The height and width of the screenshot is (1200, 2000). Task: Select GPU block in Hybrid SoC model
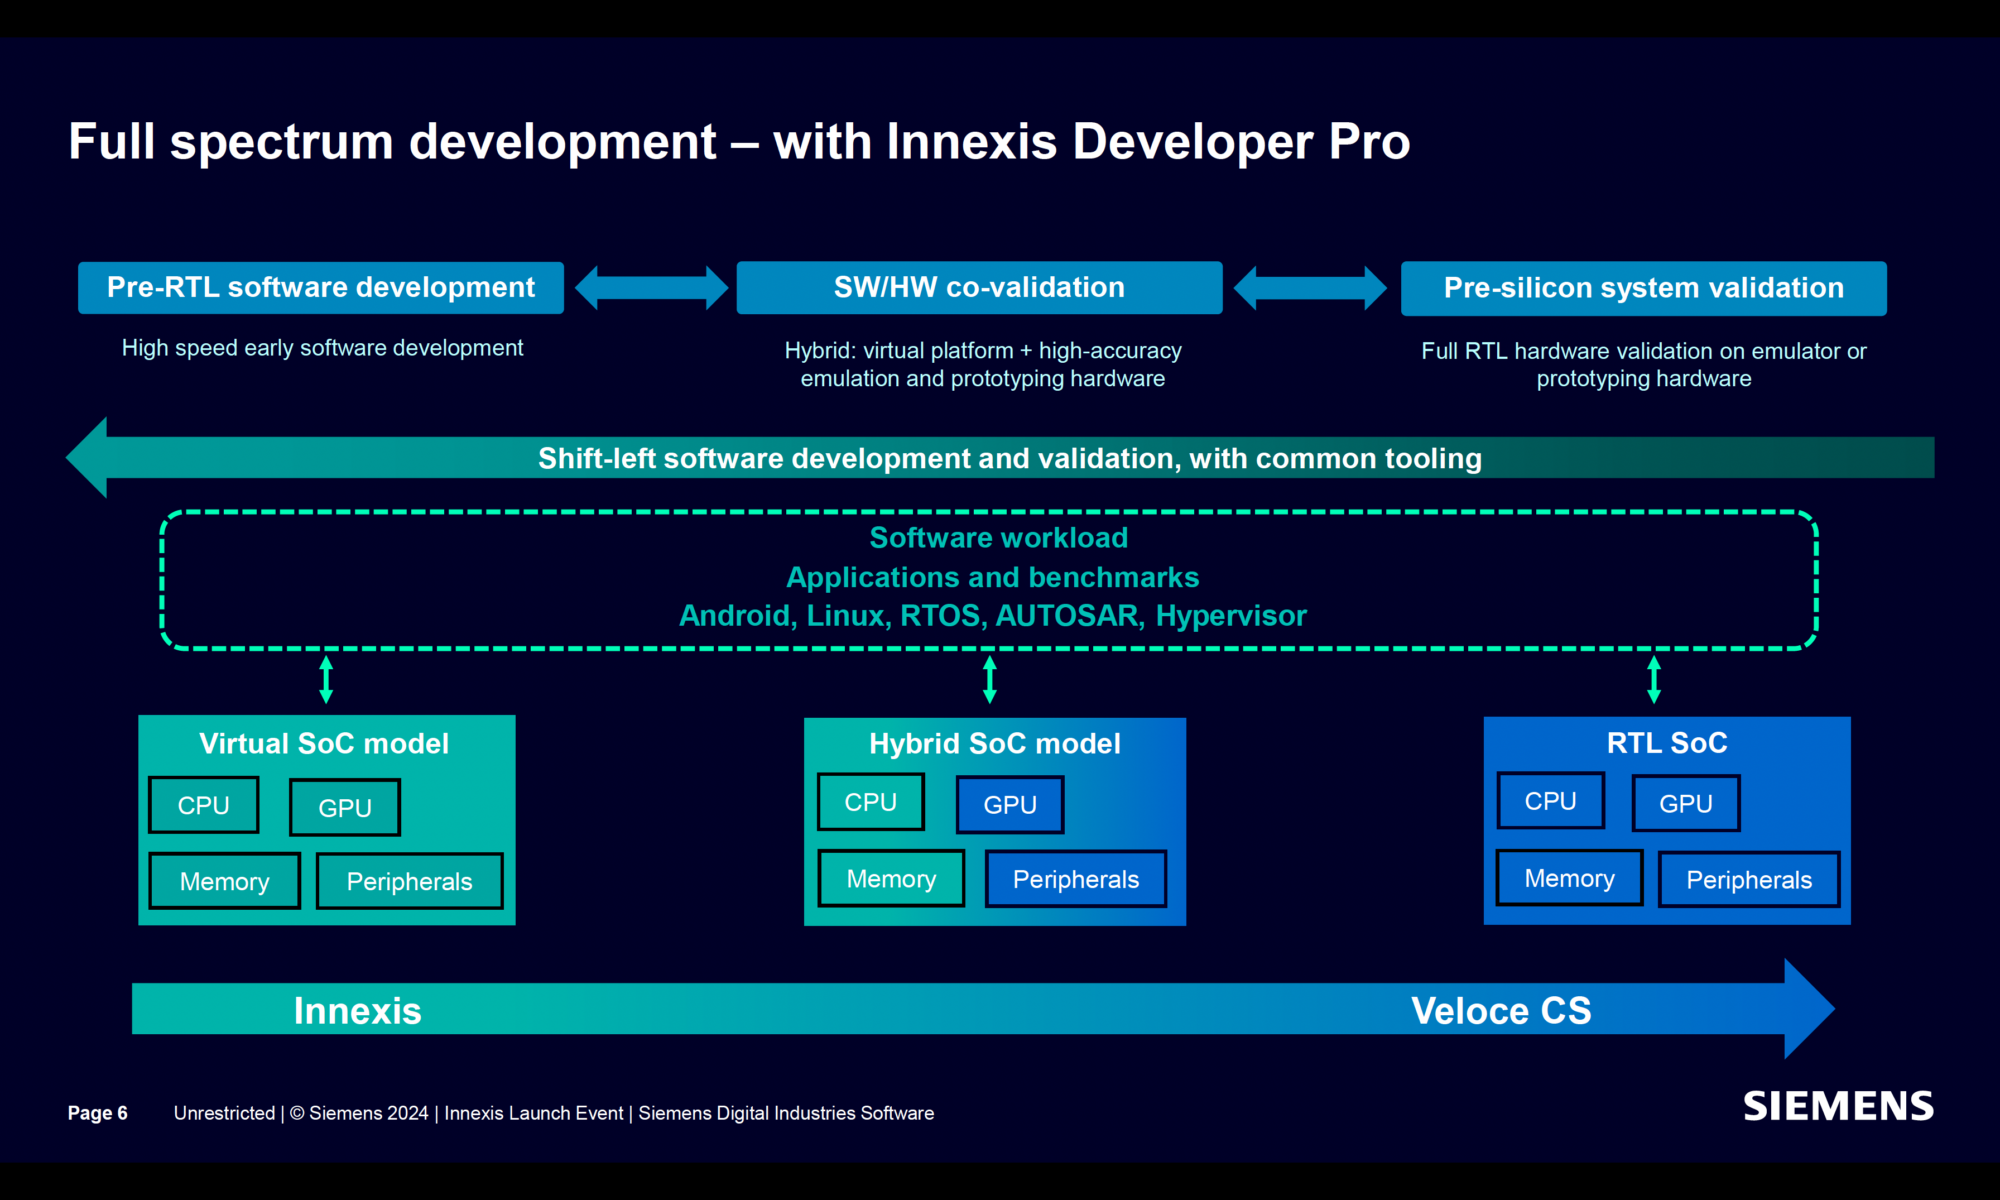tap(1010, 805)
